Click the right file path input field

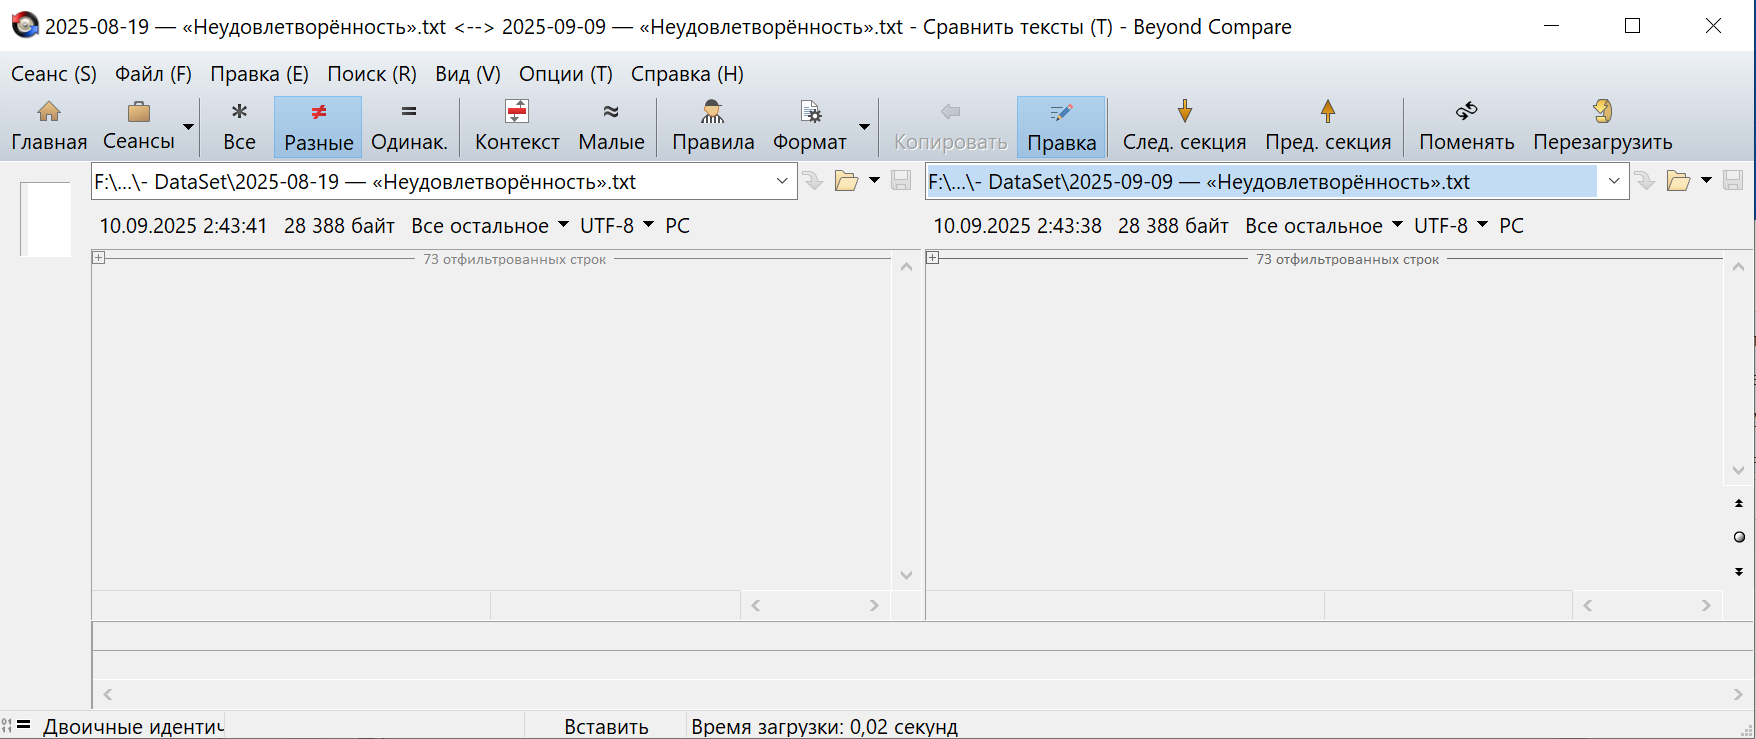coord(1260,181)
